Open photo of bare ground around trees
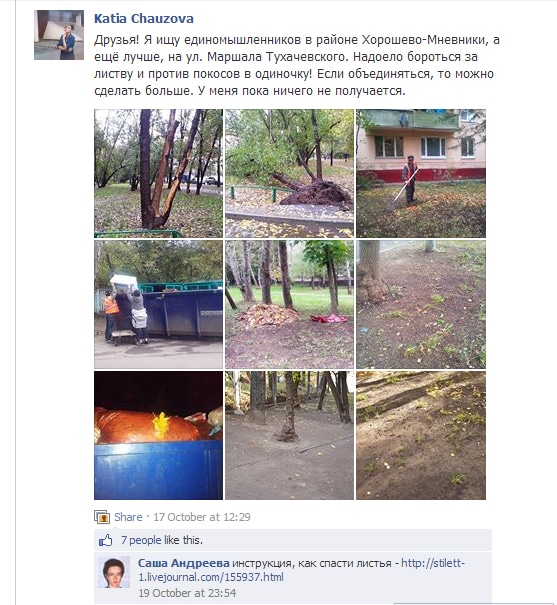Viewport: 557px width, 605px height. [x=289, y=435]
